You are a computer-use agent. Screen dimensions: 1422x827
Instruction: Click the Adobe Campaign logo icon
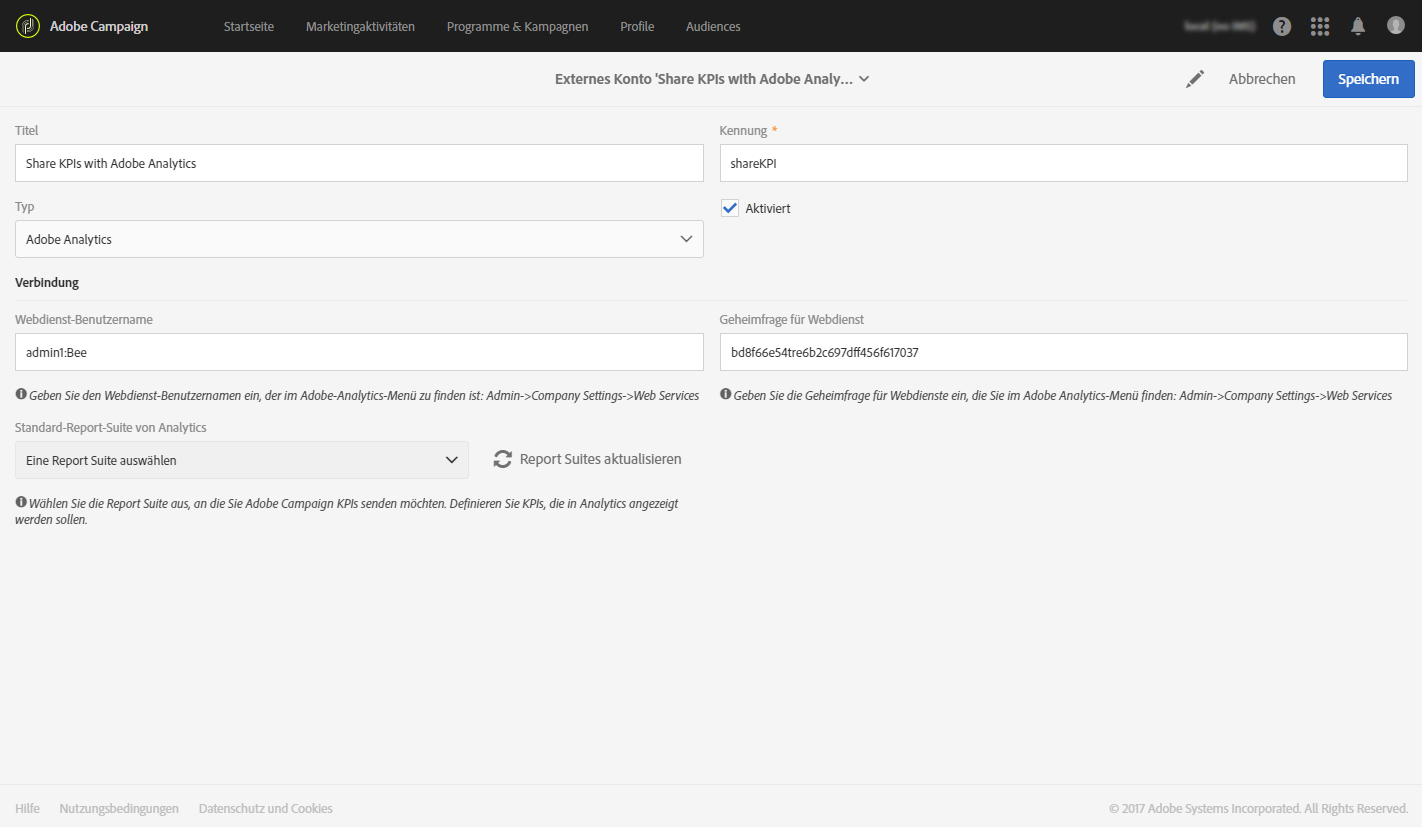(x=27, y=26)
